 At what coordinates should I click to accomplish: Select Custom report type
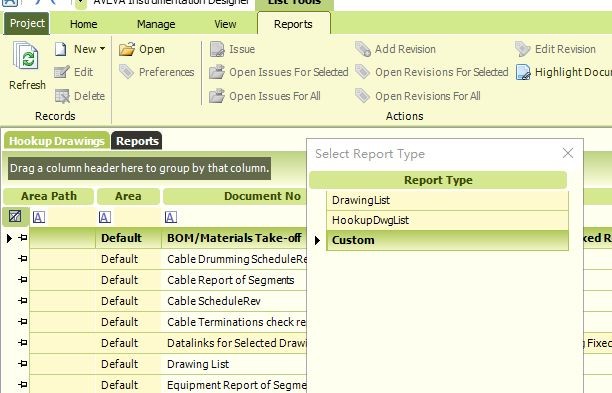[447, 240]
